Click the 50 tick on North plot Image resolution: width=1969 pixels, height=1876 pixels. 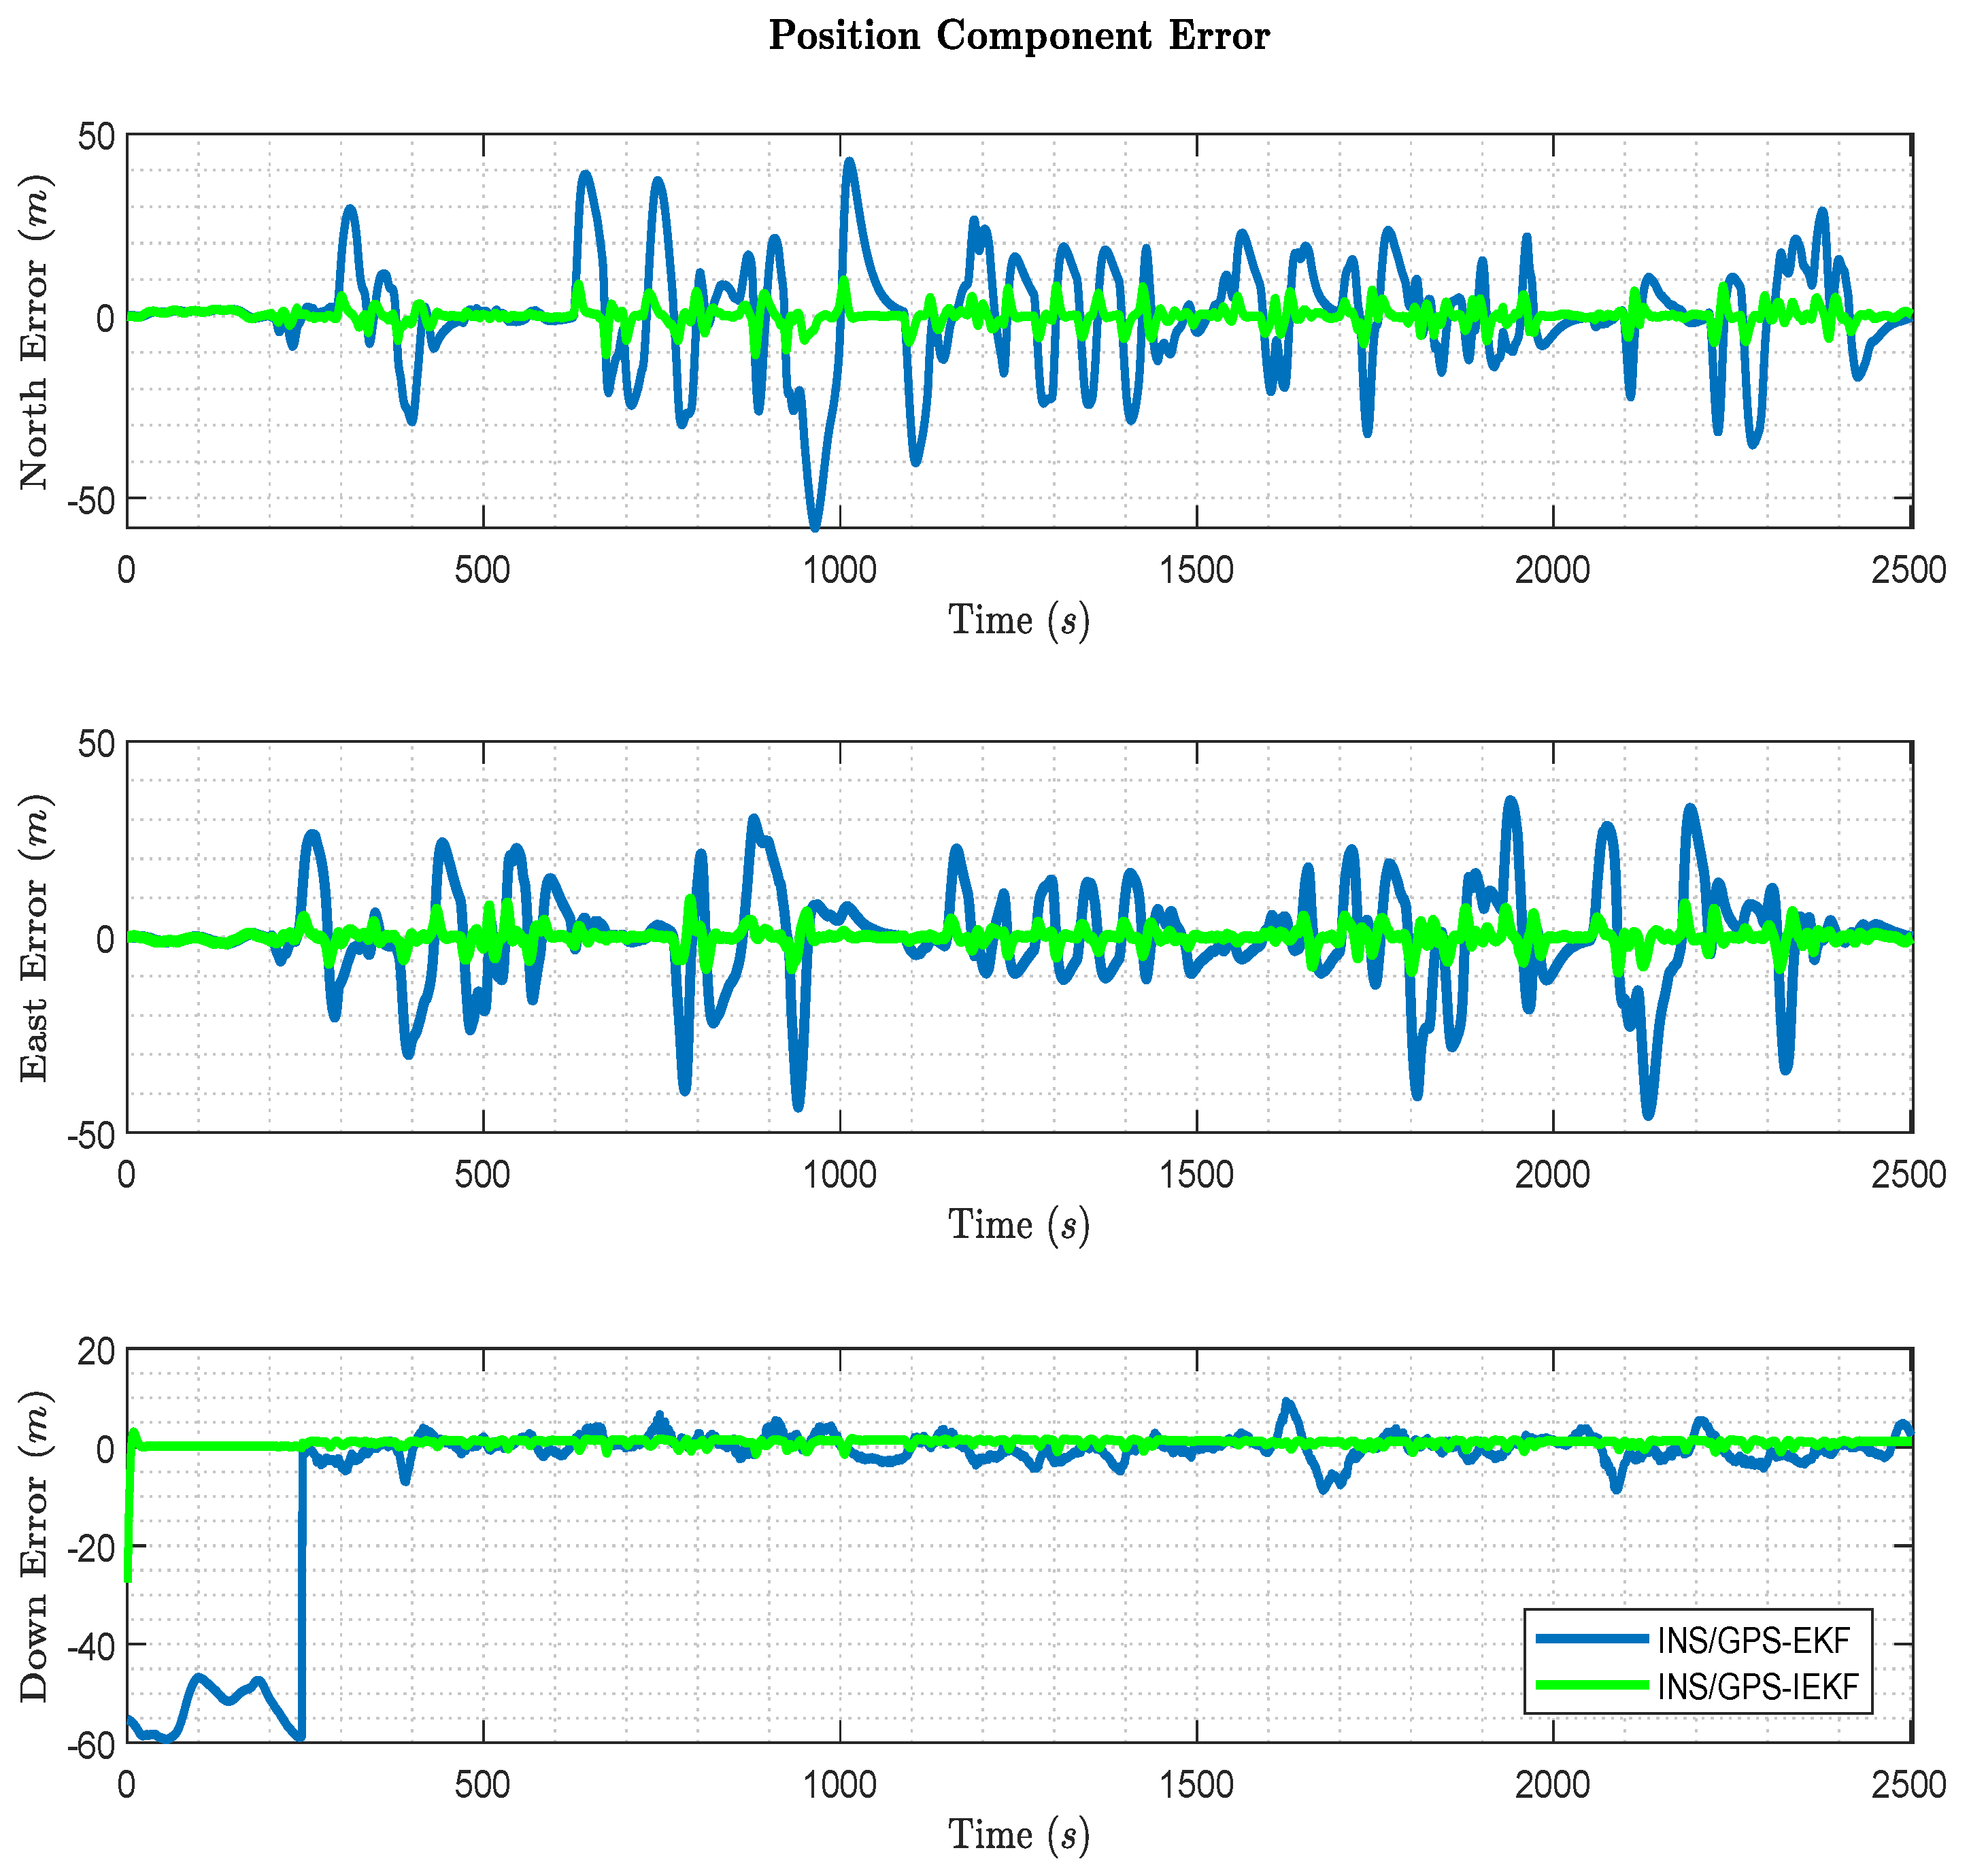[97, 137]
